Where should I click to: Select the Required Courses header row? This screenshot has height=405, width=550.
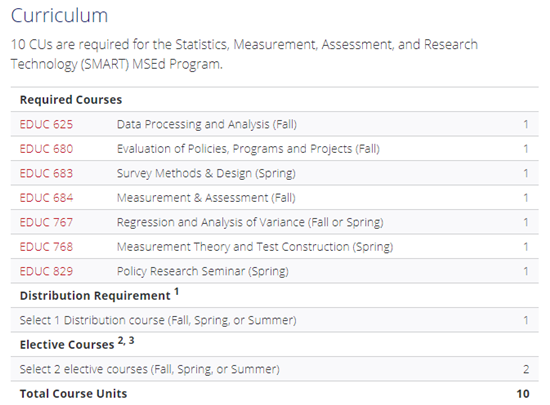275,100
